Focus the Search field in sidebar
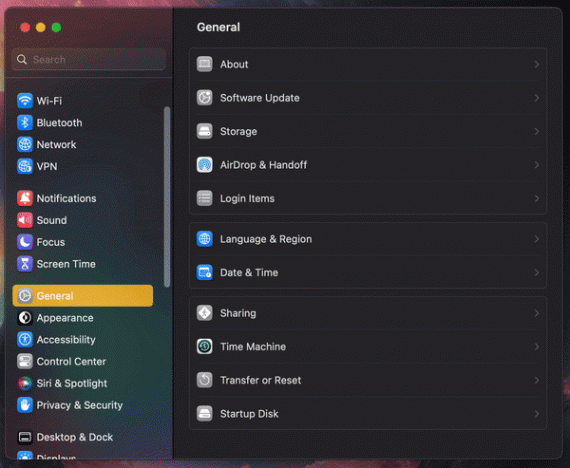 click(x=88, y=59)
